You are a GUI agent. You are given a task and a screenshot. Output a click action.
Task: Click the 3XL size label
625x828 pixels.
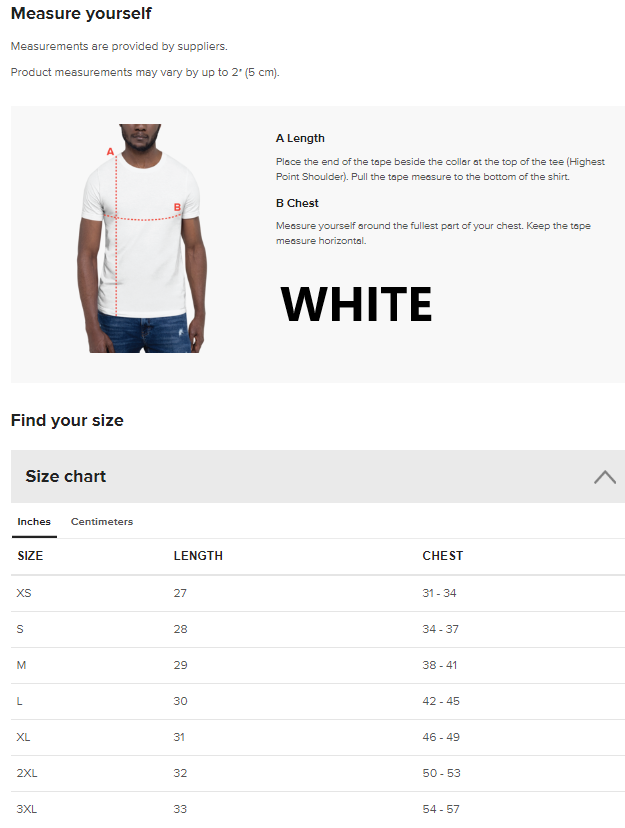point(27,809)
